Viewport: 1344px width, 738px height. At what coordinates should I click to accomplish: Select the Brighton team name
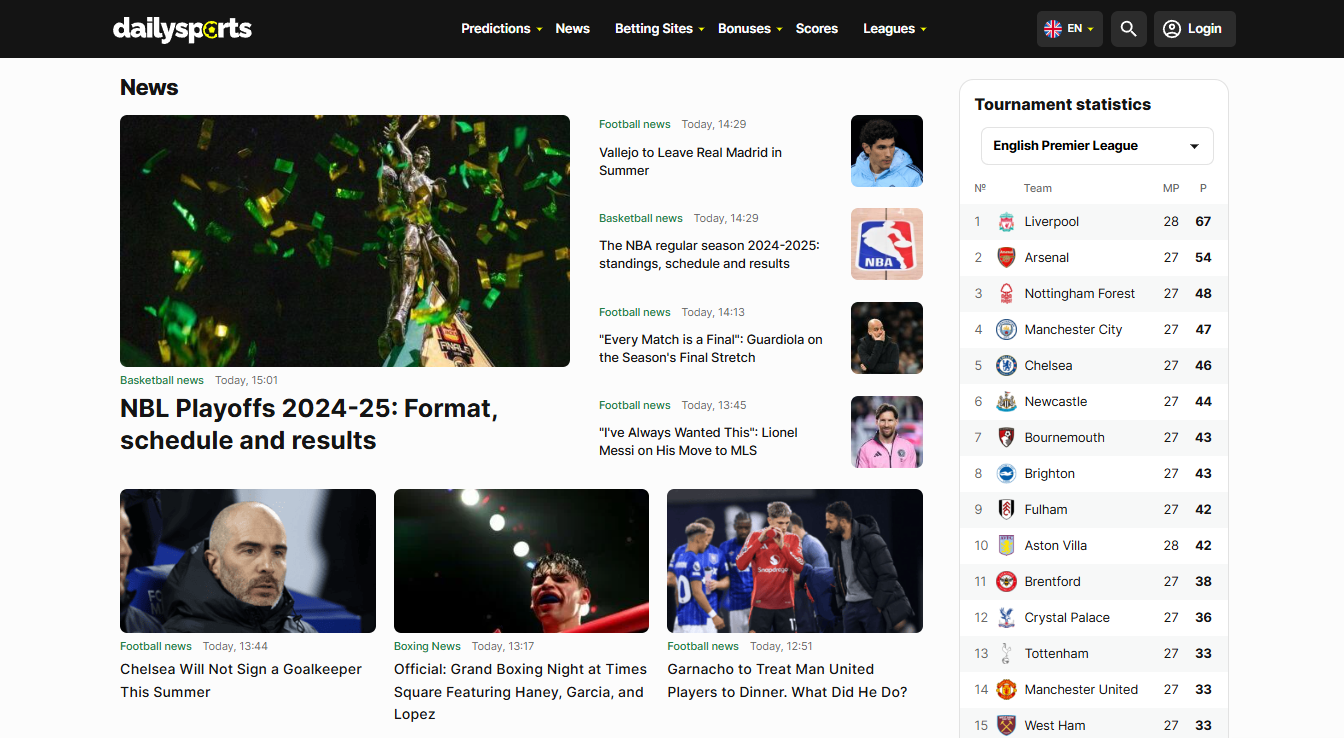pos(1050,474)
